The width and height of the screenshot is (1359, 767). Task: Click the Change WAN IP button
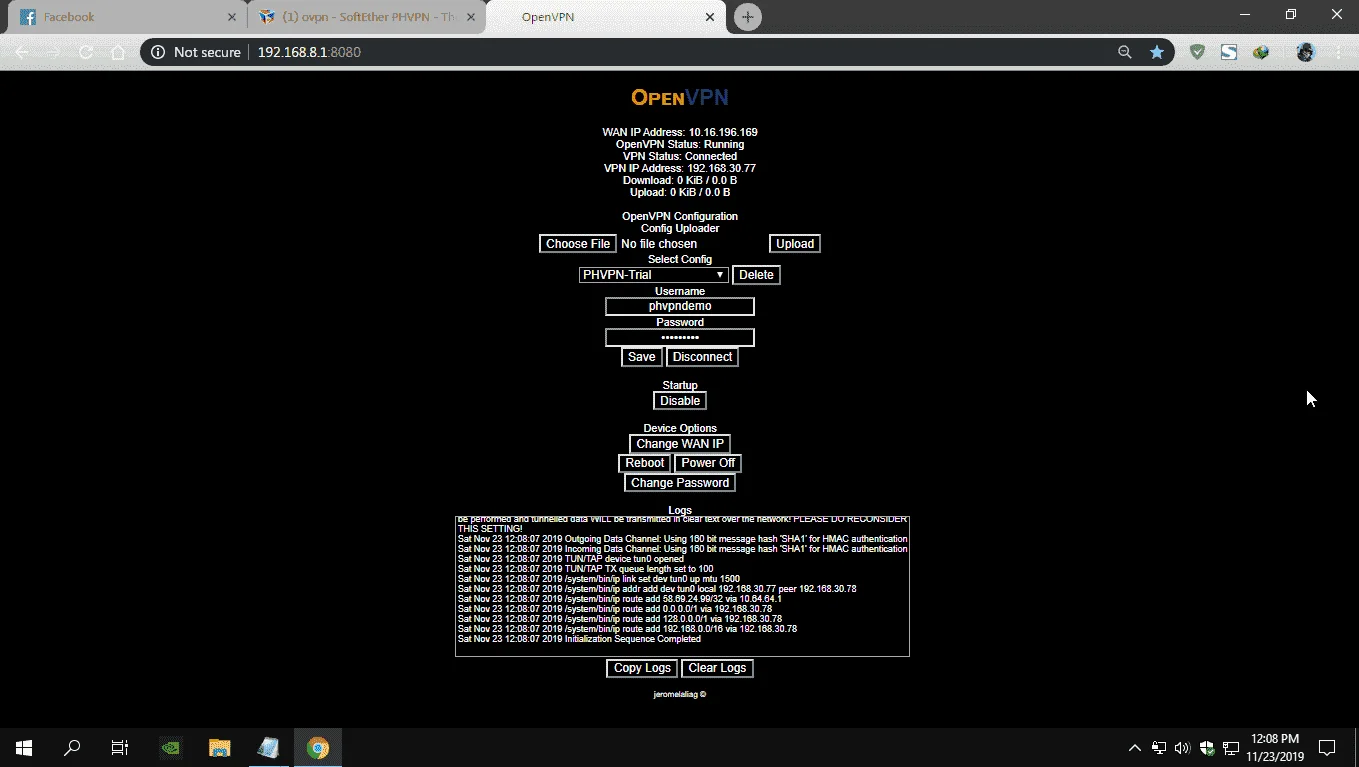pyautogui.click(x=680, y=444)
